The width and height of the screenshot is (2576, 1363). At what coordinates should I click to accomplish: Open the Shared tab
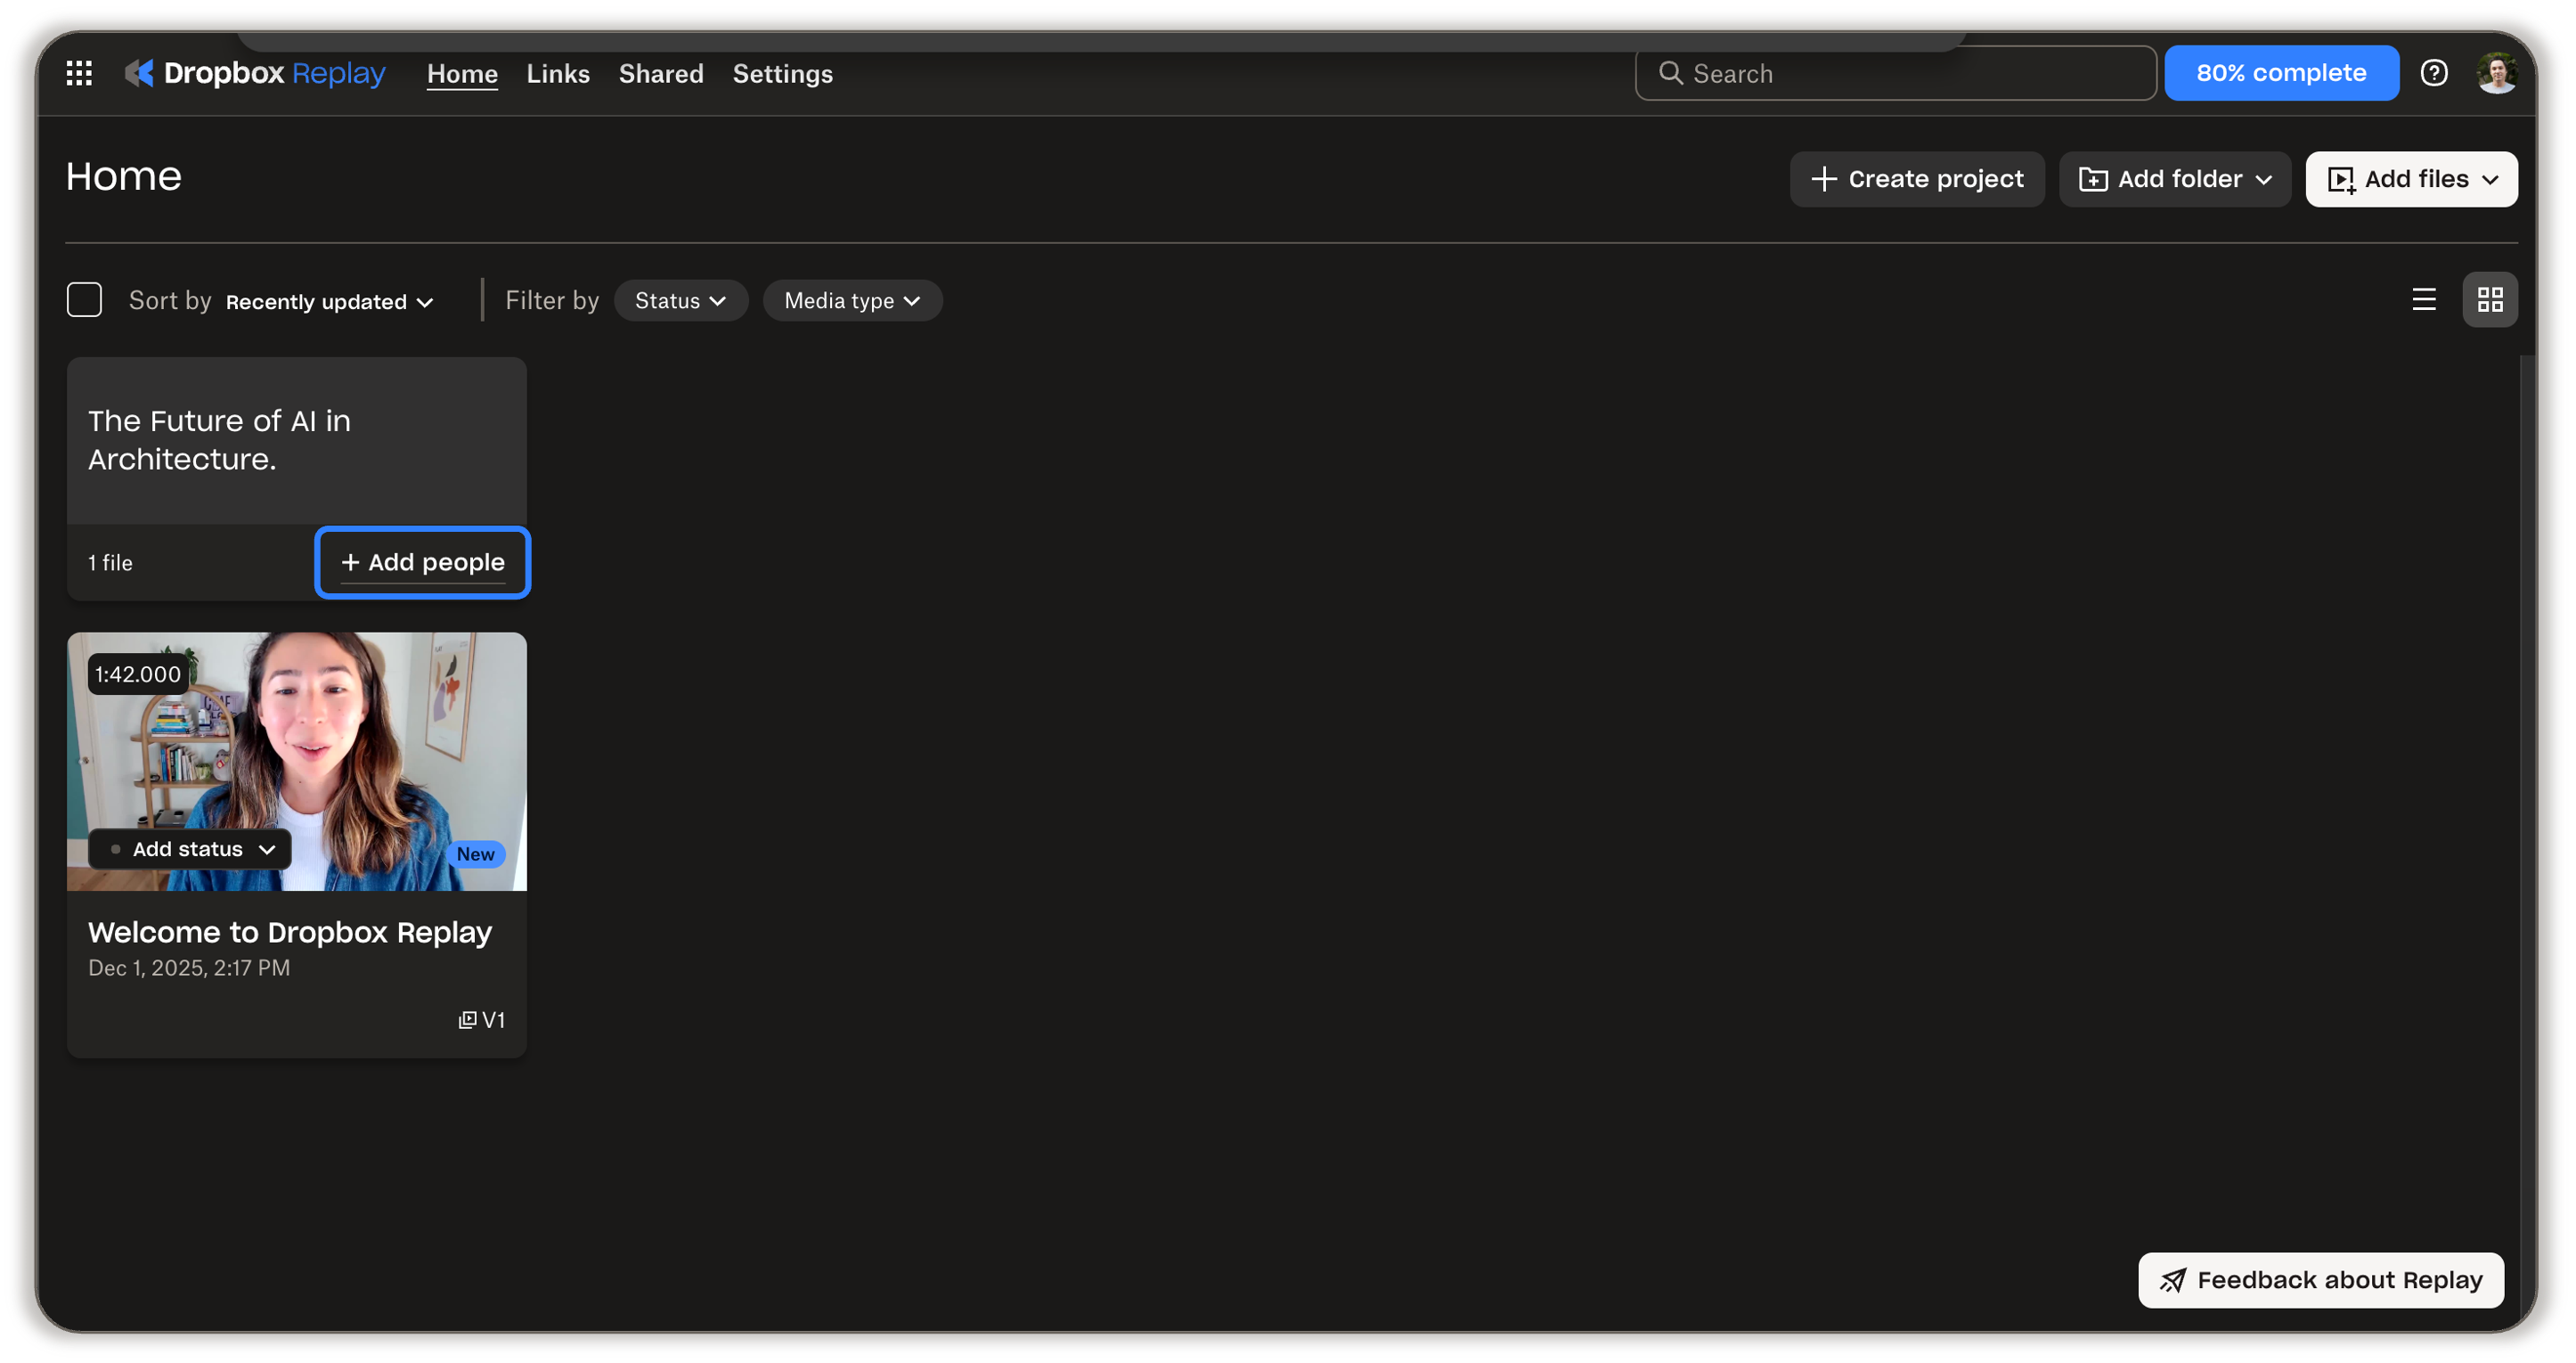point(661,74)
